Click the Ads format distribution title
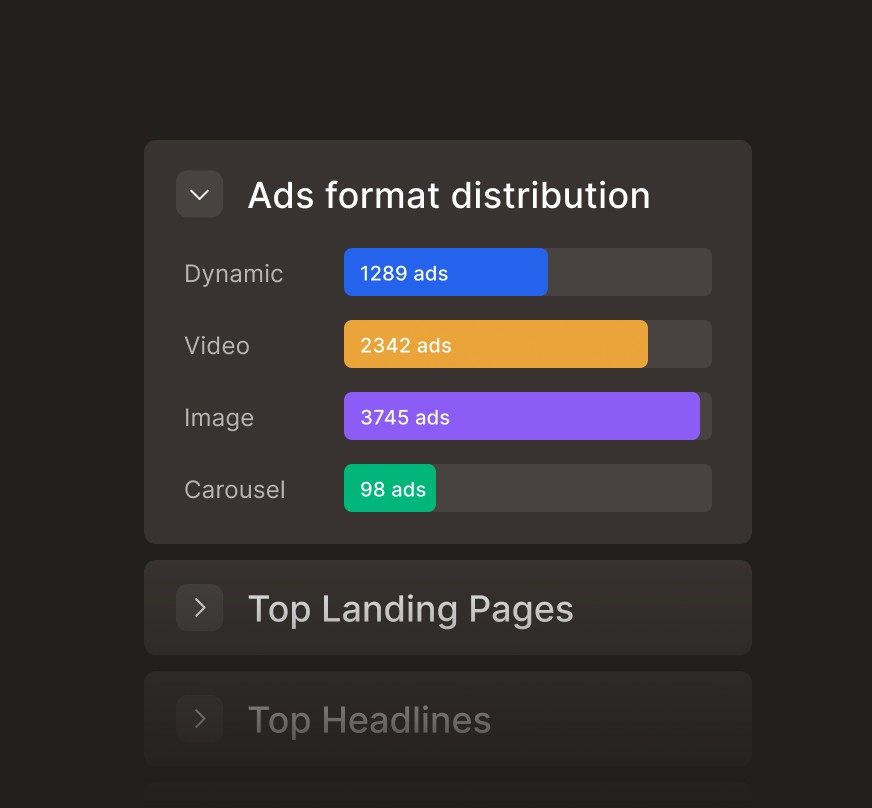This screenshot has height=808, width=872. 449,195
